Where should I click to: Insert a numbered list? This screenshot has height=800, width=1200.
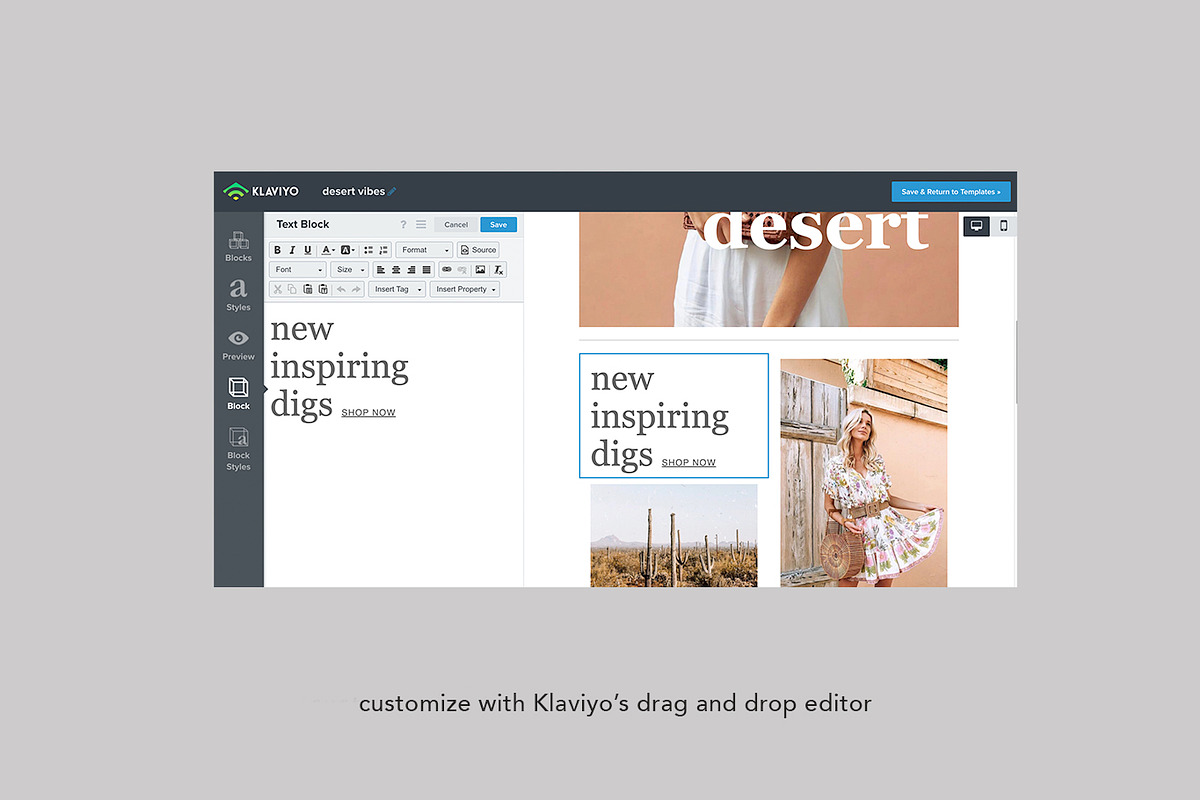coord(383,250)
